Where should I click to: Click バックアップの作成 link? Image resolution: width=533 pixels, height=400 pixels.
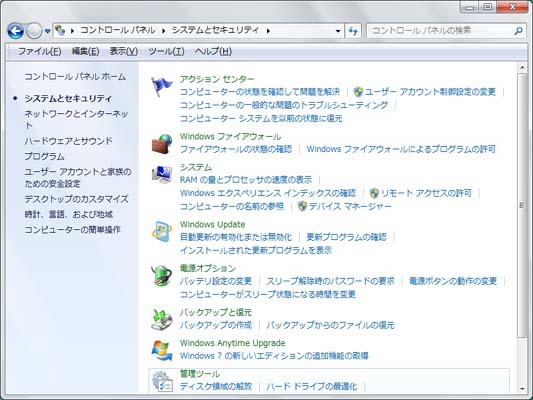[x=216, y=325]
